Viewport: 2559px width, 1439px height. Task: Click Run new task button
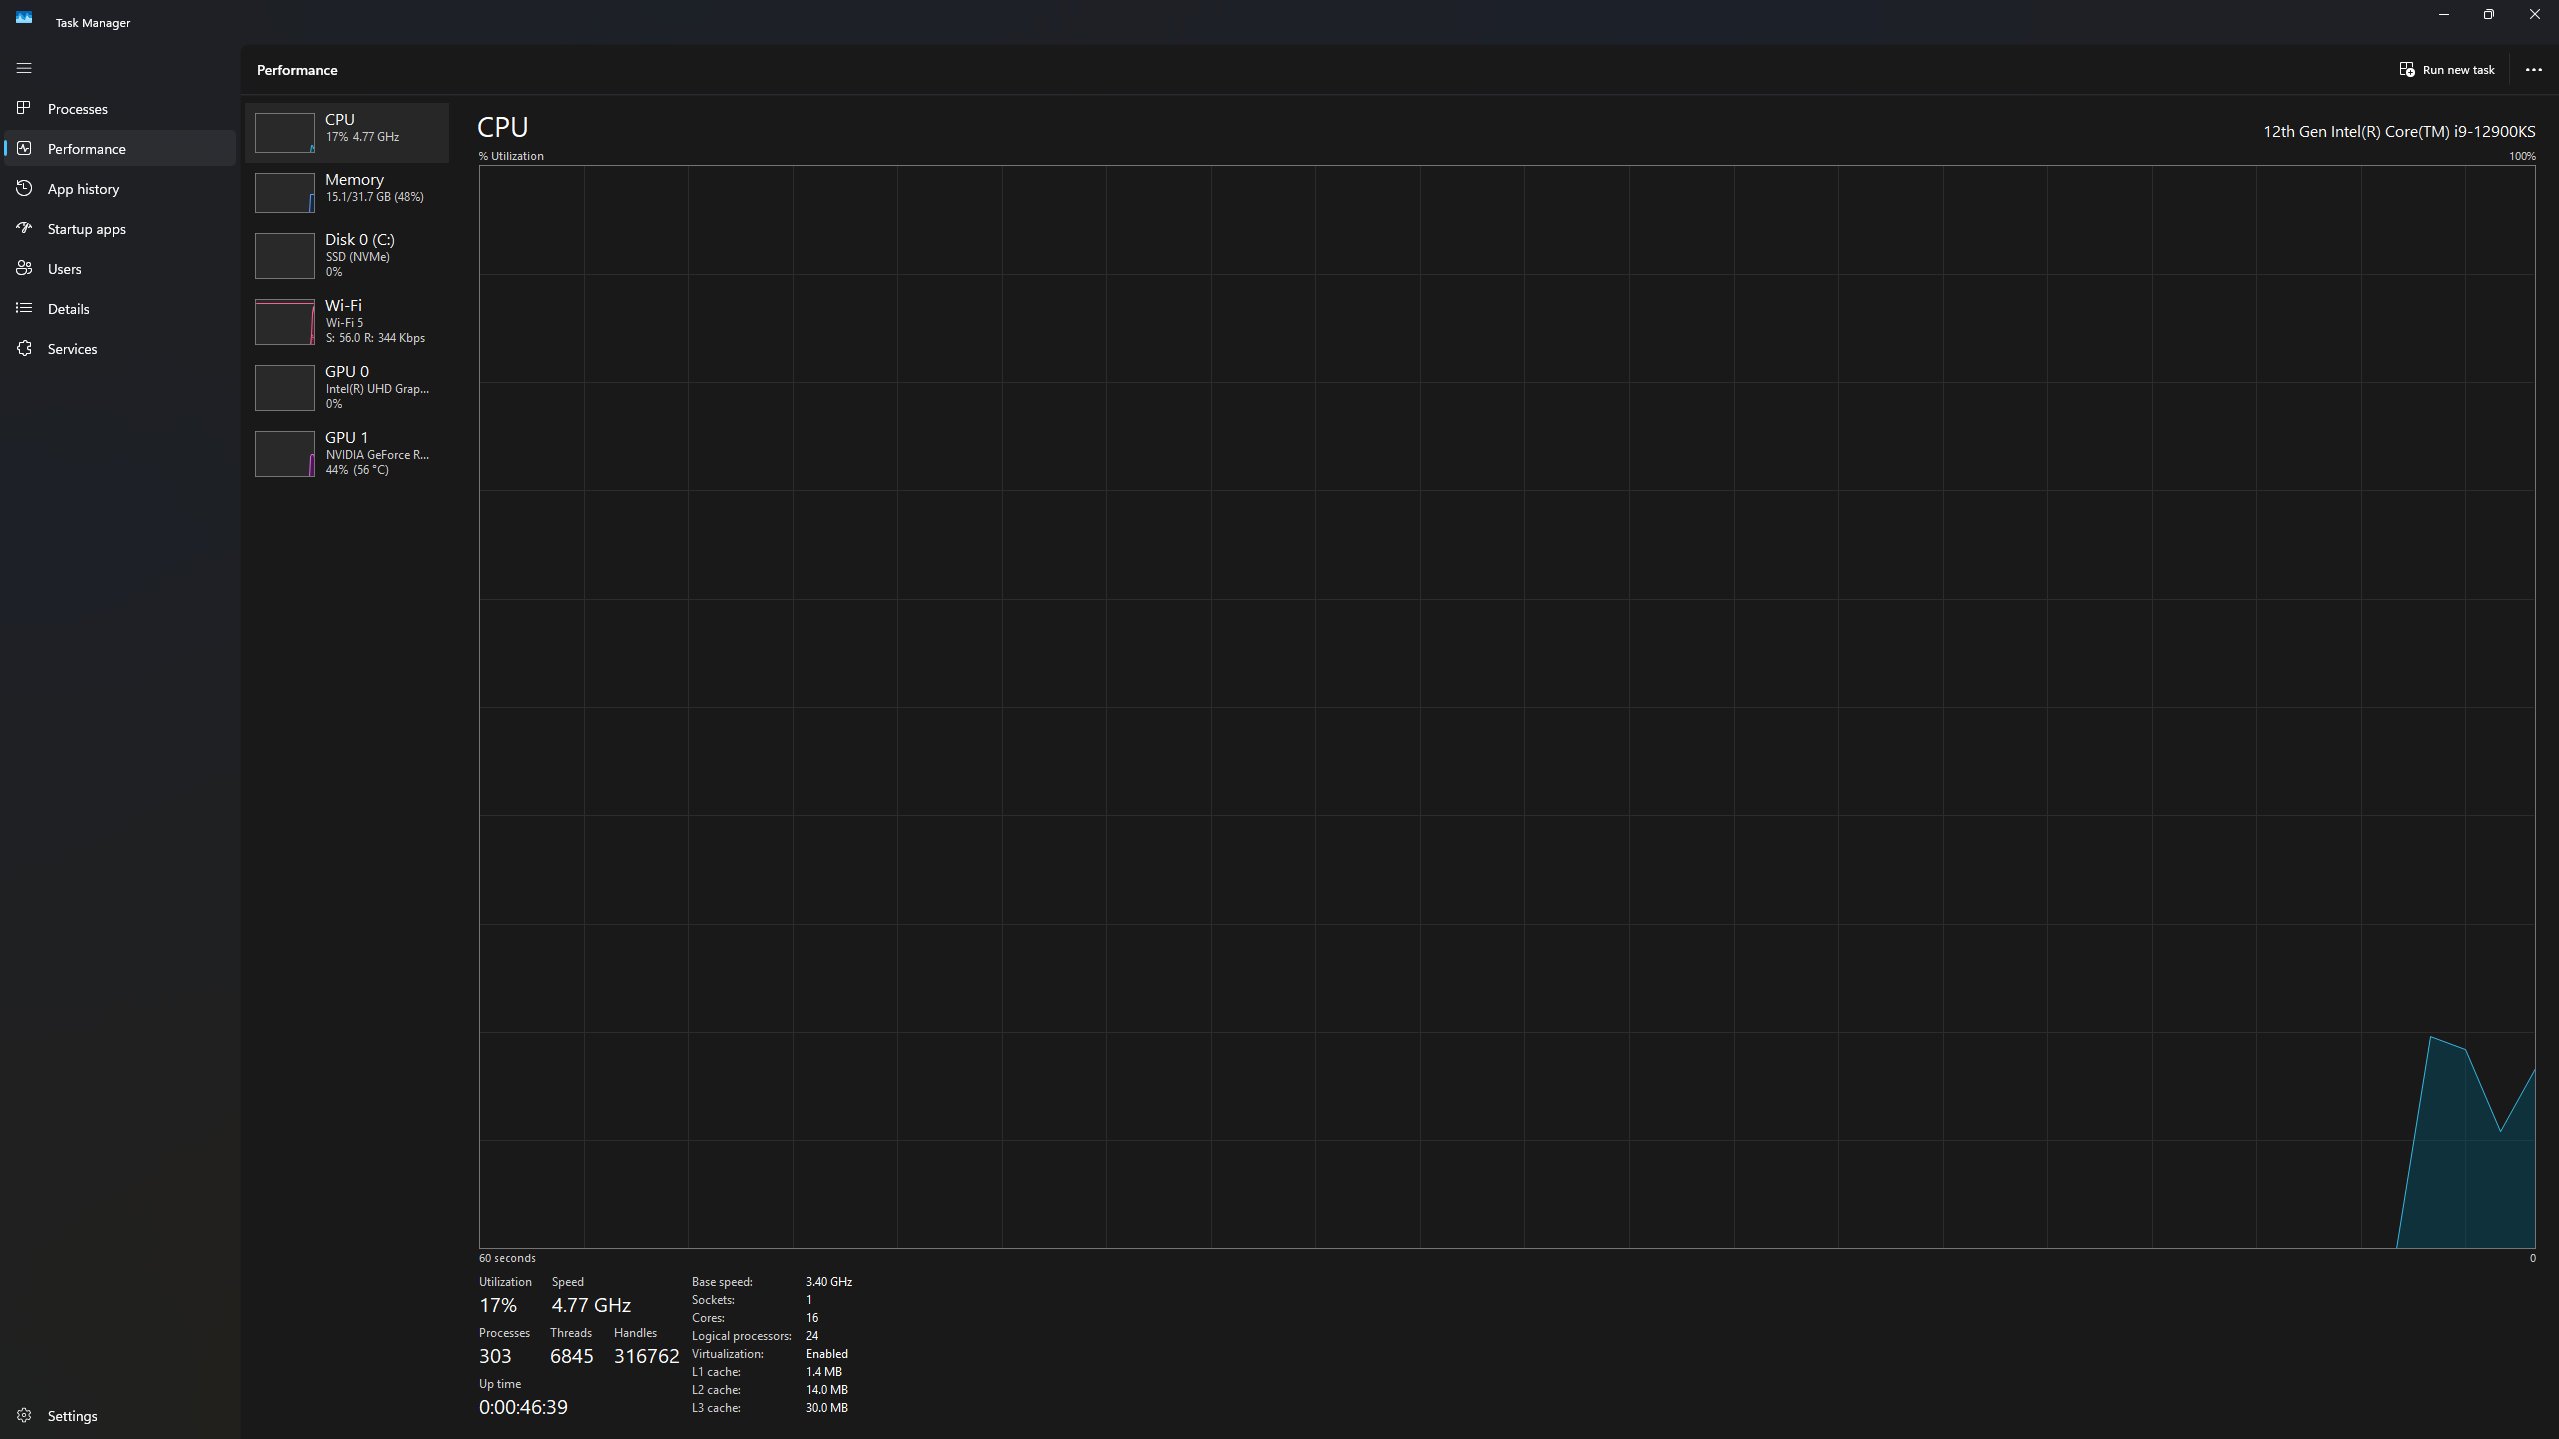click(2446, 70)
